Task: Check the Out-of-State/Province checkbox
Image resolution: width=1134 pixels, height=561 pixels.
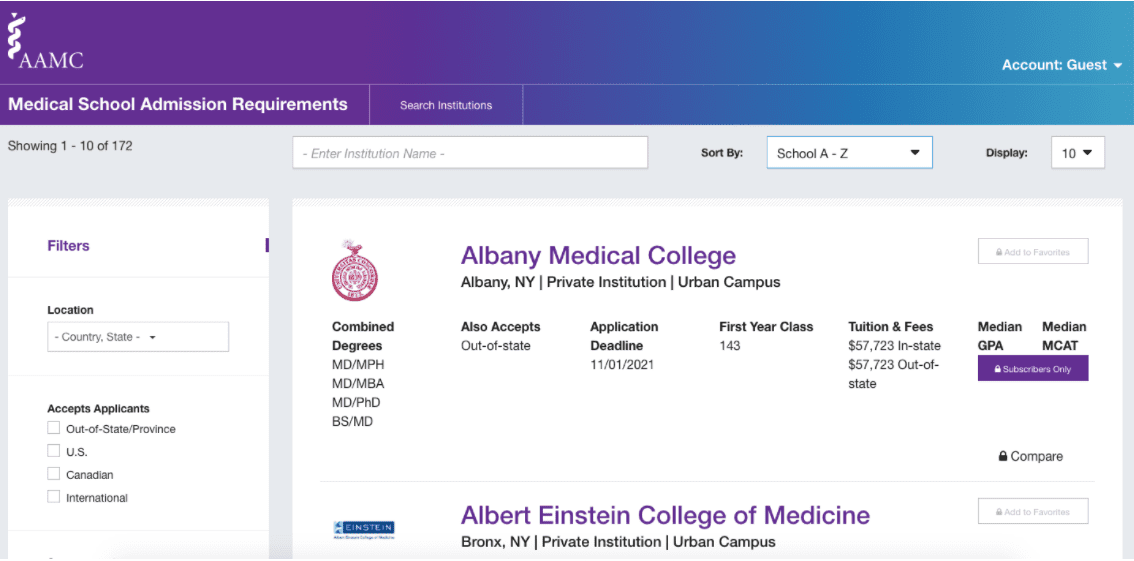Action: coord(54,428)
